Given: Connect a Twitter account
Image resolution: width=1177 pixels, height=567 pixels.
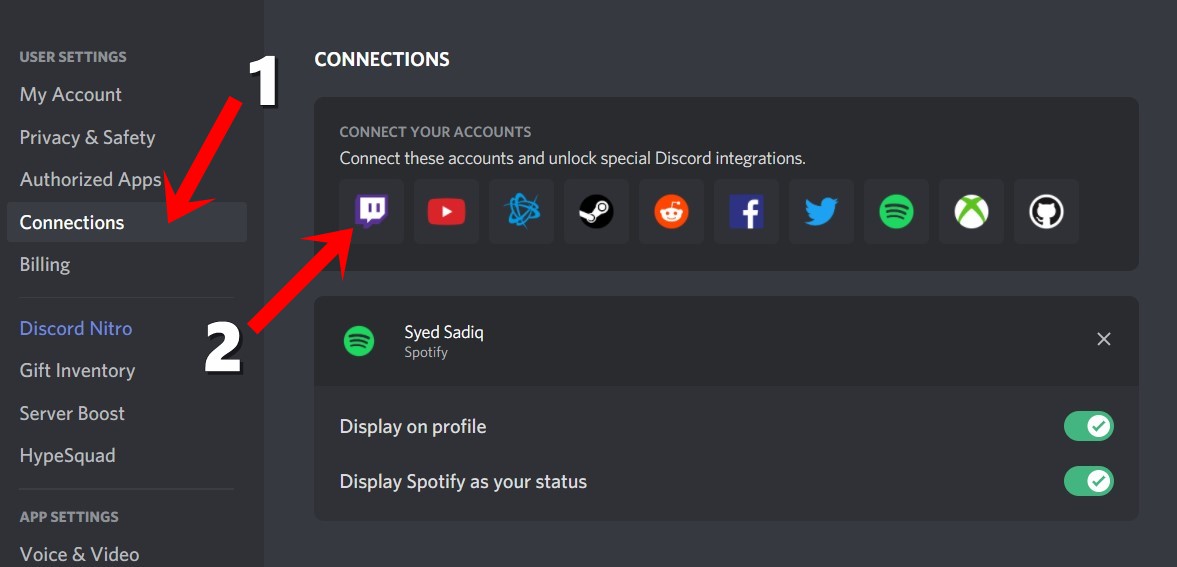Looking at the screenshot, I should [x=821, y=211].
